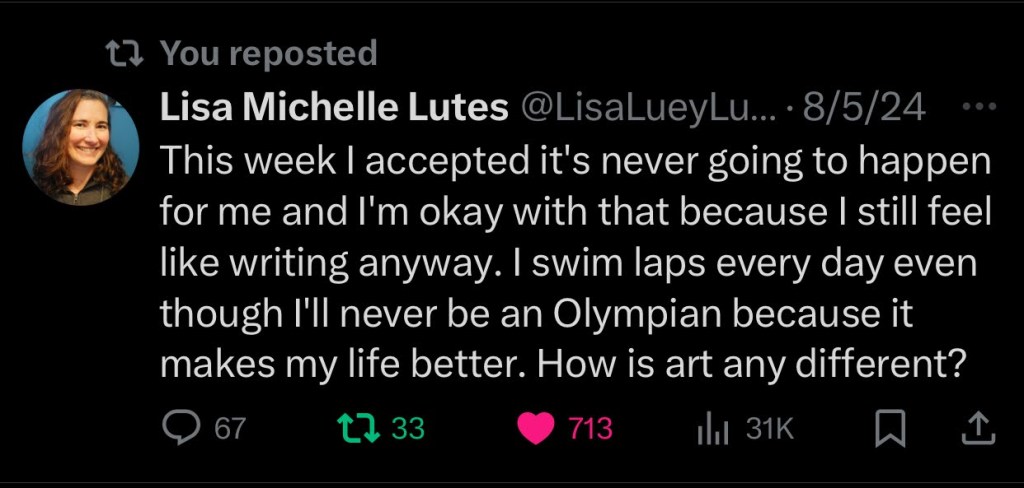This screenshot has height=488, width=1024.
Task: Click the 67 replies count
Action: click(x=230, y=429)
